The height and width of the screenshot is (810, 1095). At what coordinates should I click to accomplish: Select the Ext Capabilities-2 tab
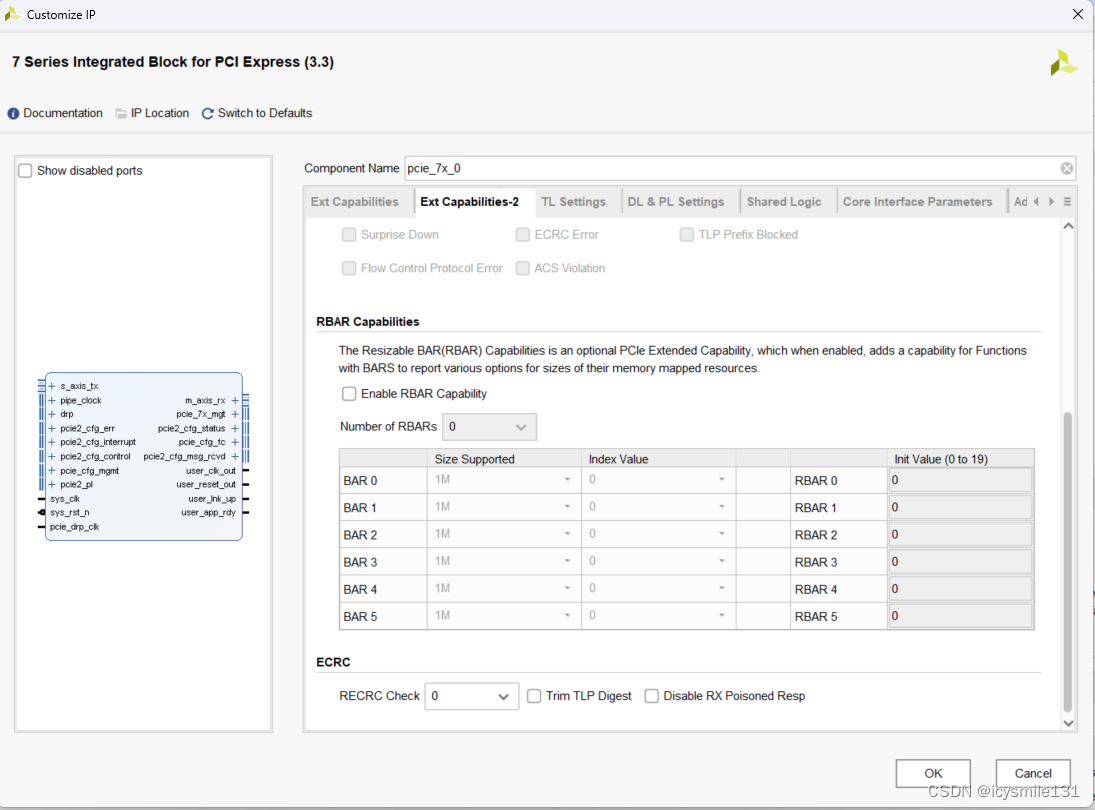pyautogui.click(x=469, y=202)
